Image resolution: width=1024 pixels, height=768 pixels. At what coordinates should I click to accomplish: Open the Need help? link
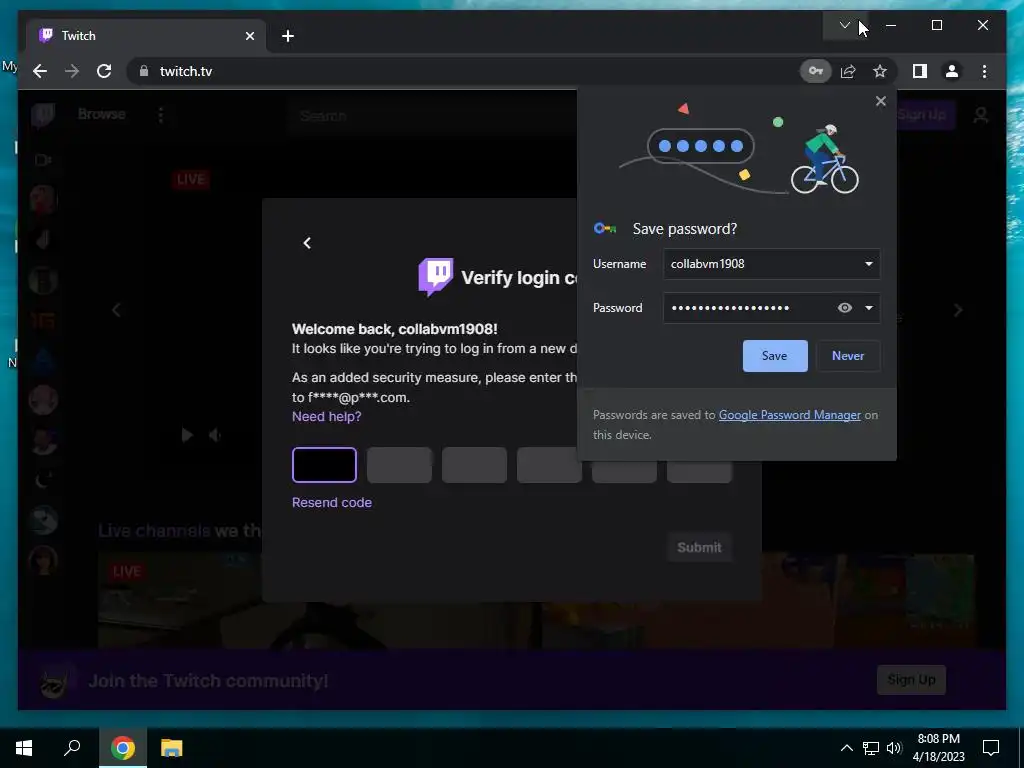click(327, 416)
